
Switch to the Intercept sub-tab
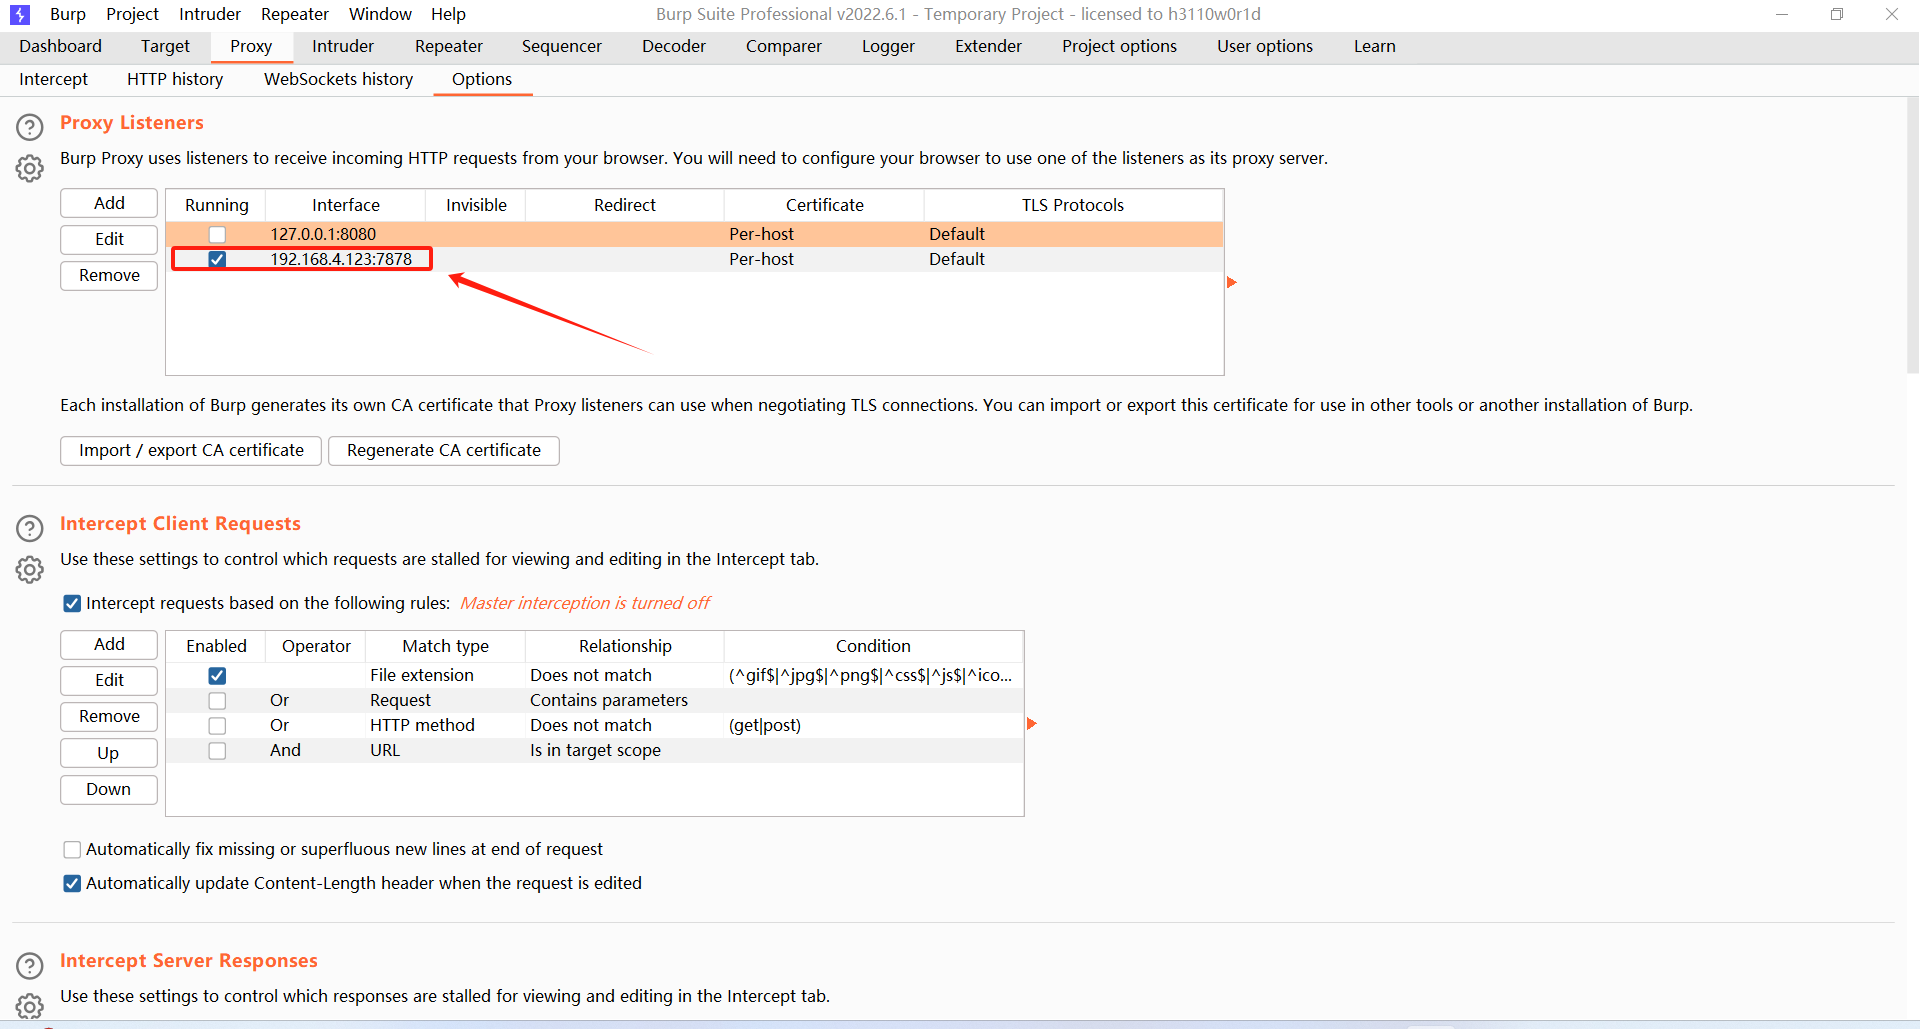tap(54, 79)
